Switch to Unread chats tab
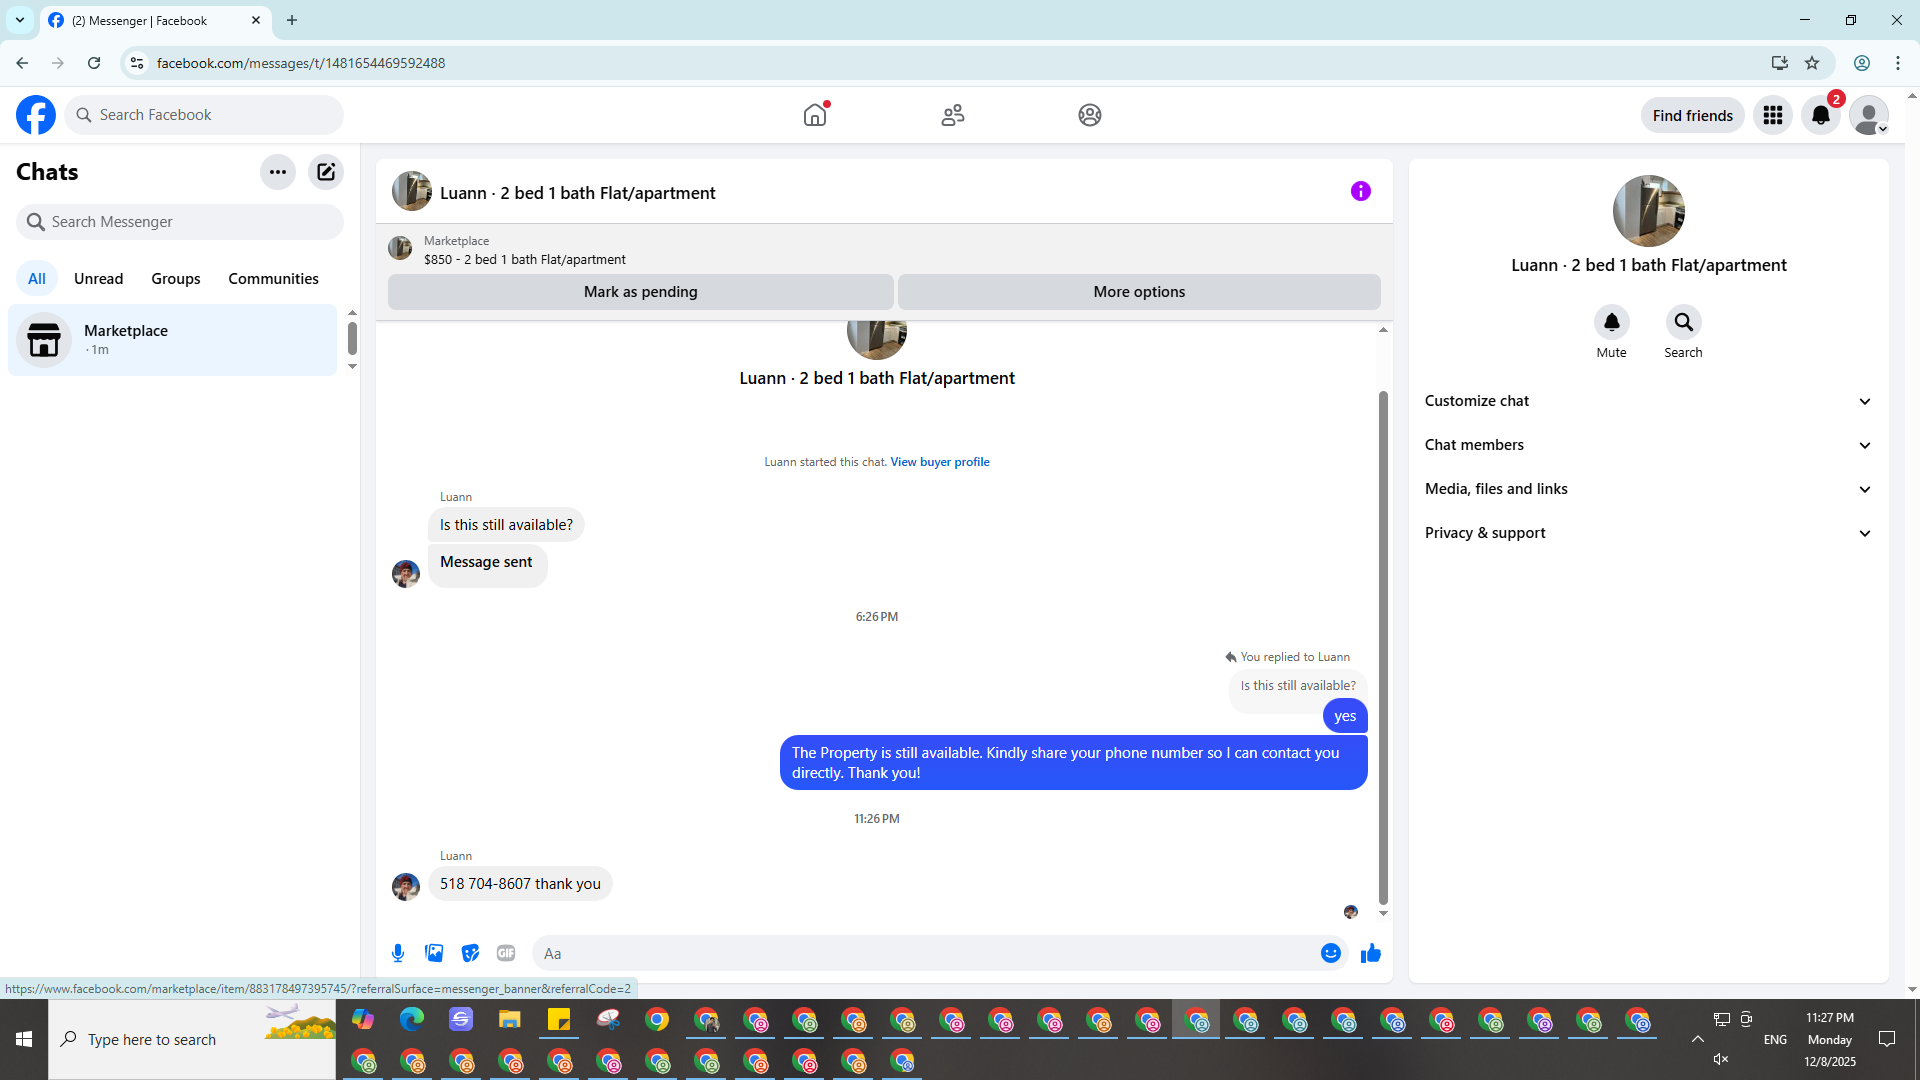Image resolution: width=1920 pixels, height=1080 pixels. click(x=99, y=279)
